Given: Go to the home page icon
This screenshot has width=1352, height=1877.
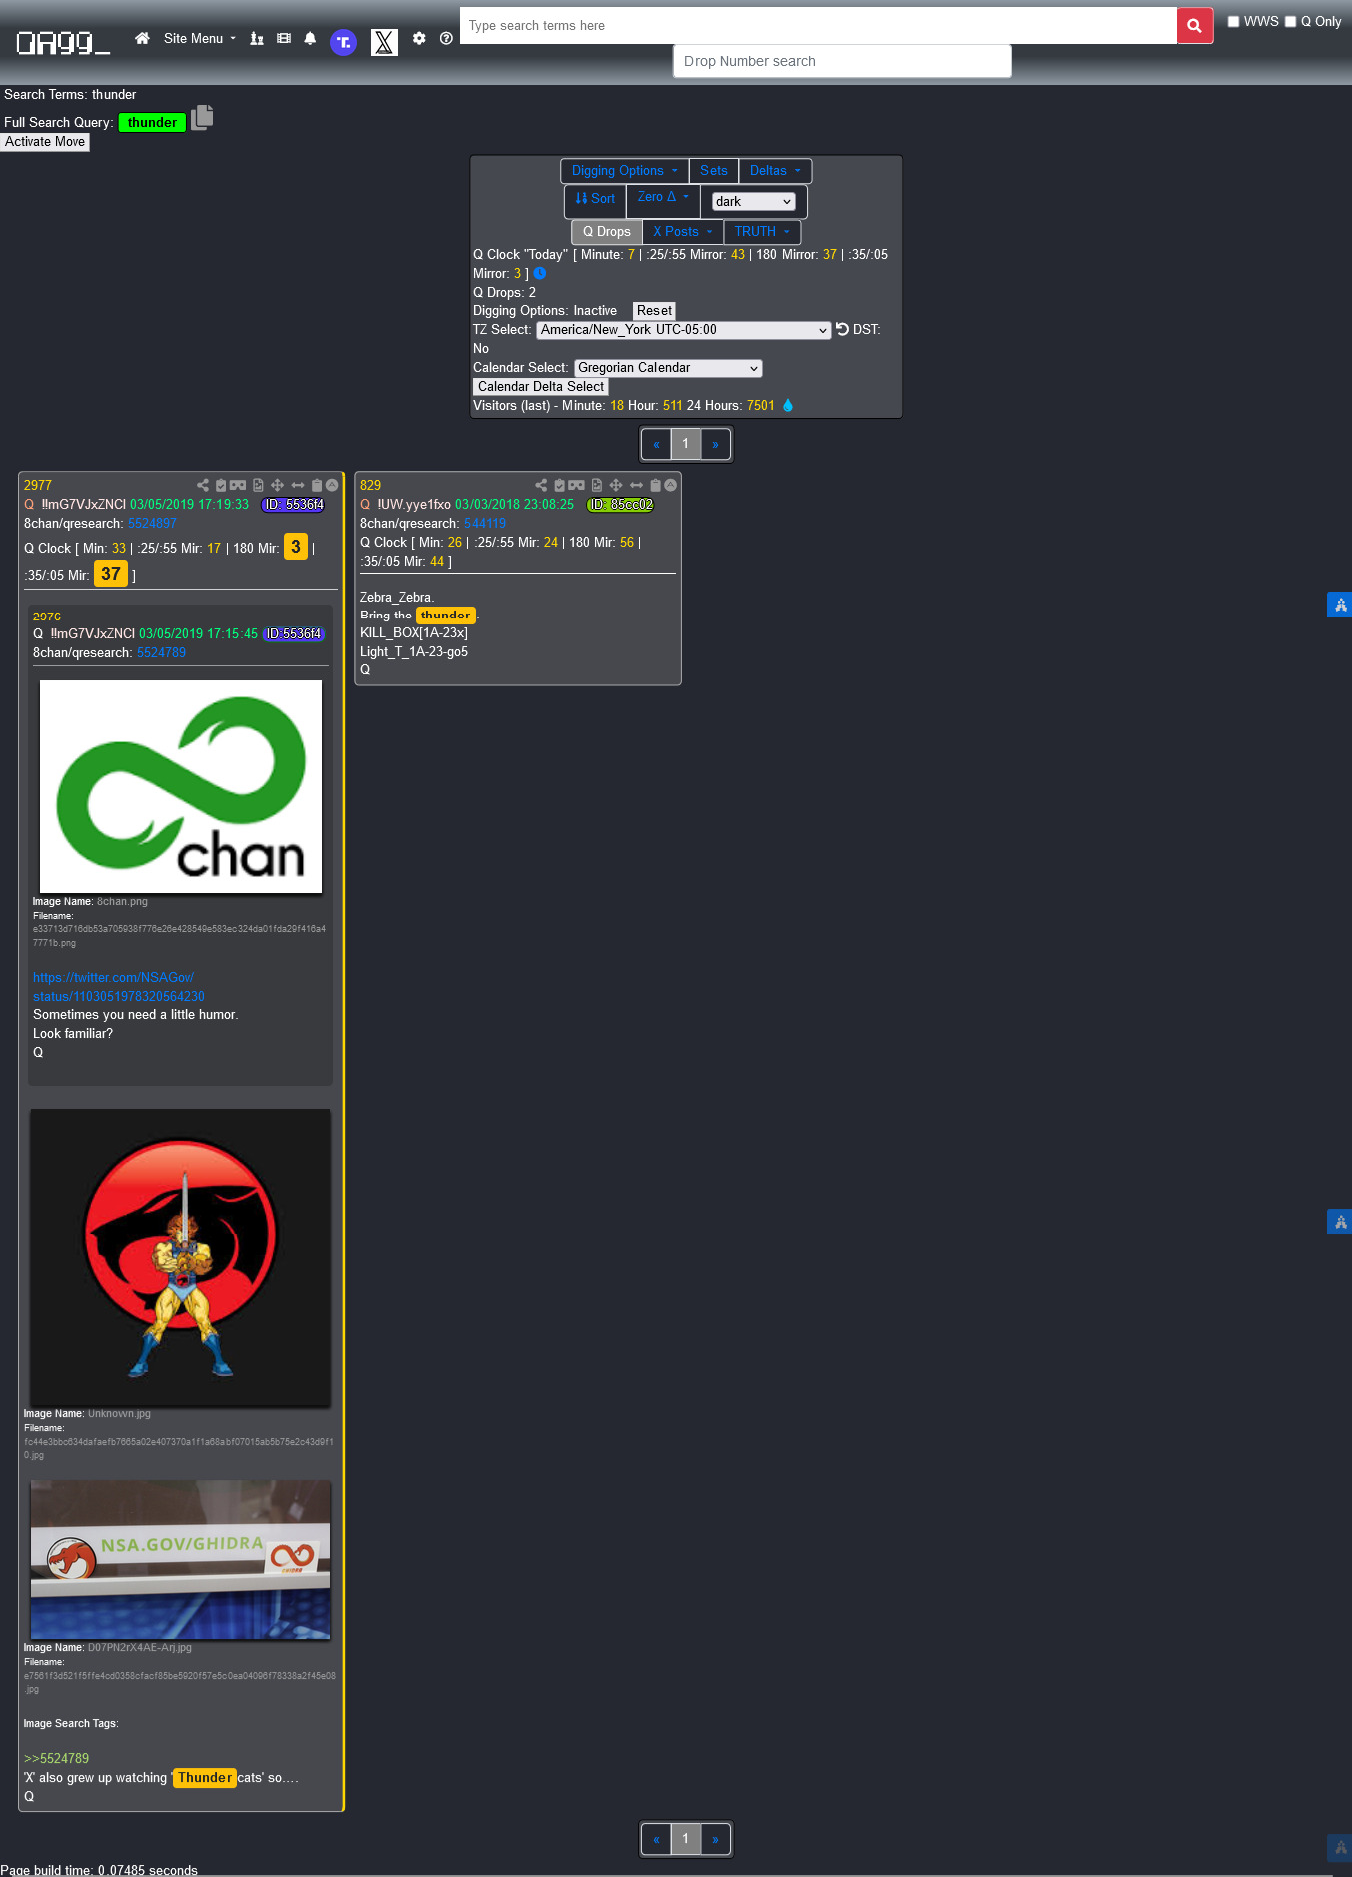Looking at the screenshot, I should [x=143, y=38].
